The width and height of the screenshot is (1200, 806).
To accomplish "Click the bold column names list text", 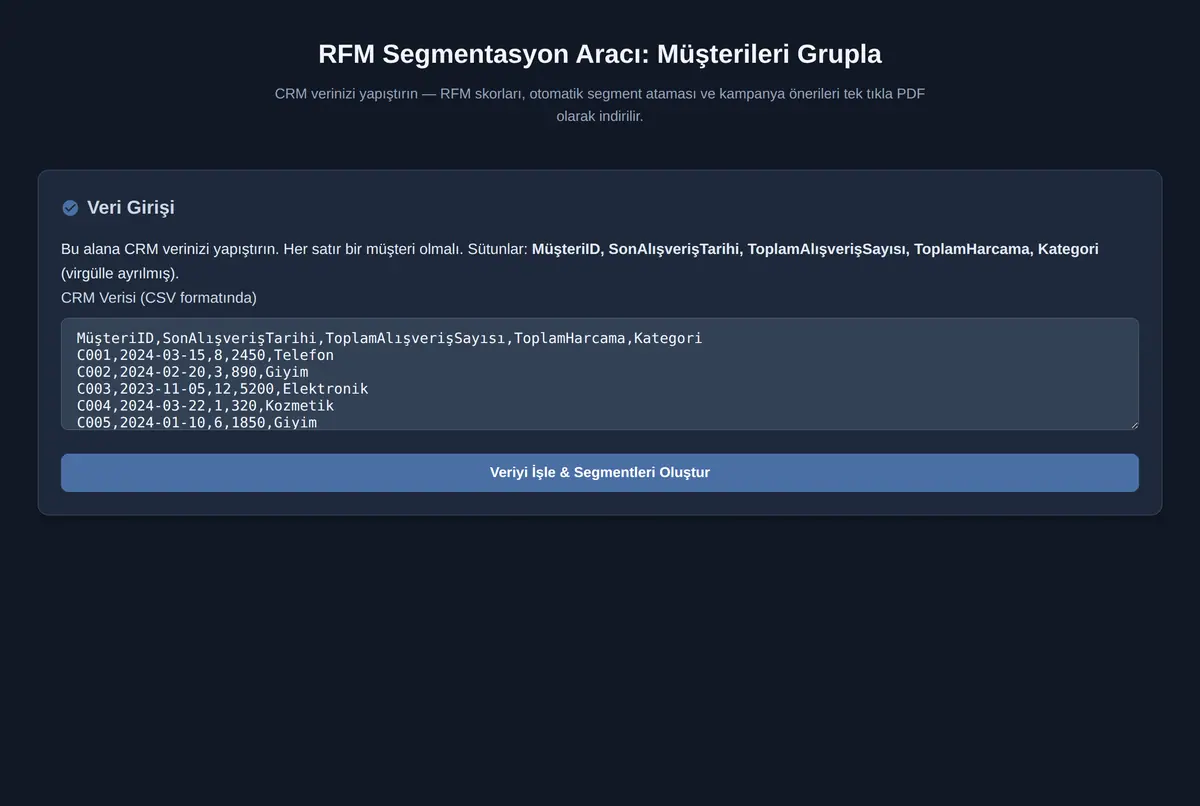I will [x=815, y=249].
